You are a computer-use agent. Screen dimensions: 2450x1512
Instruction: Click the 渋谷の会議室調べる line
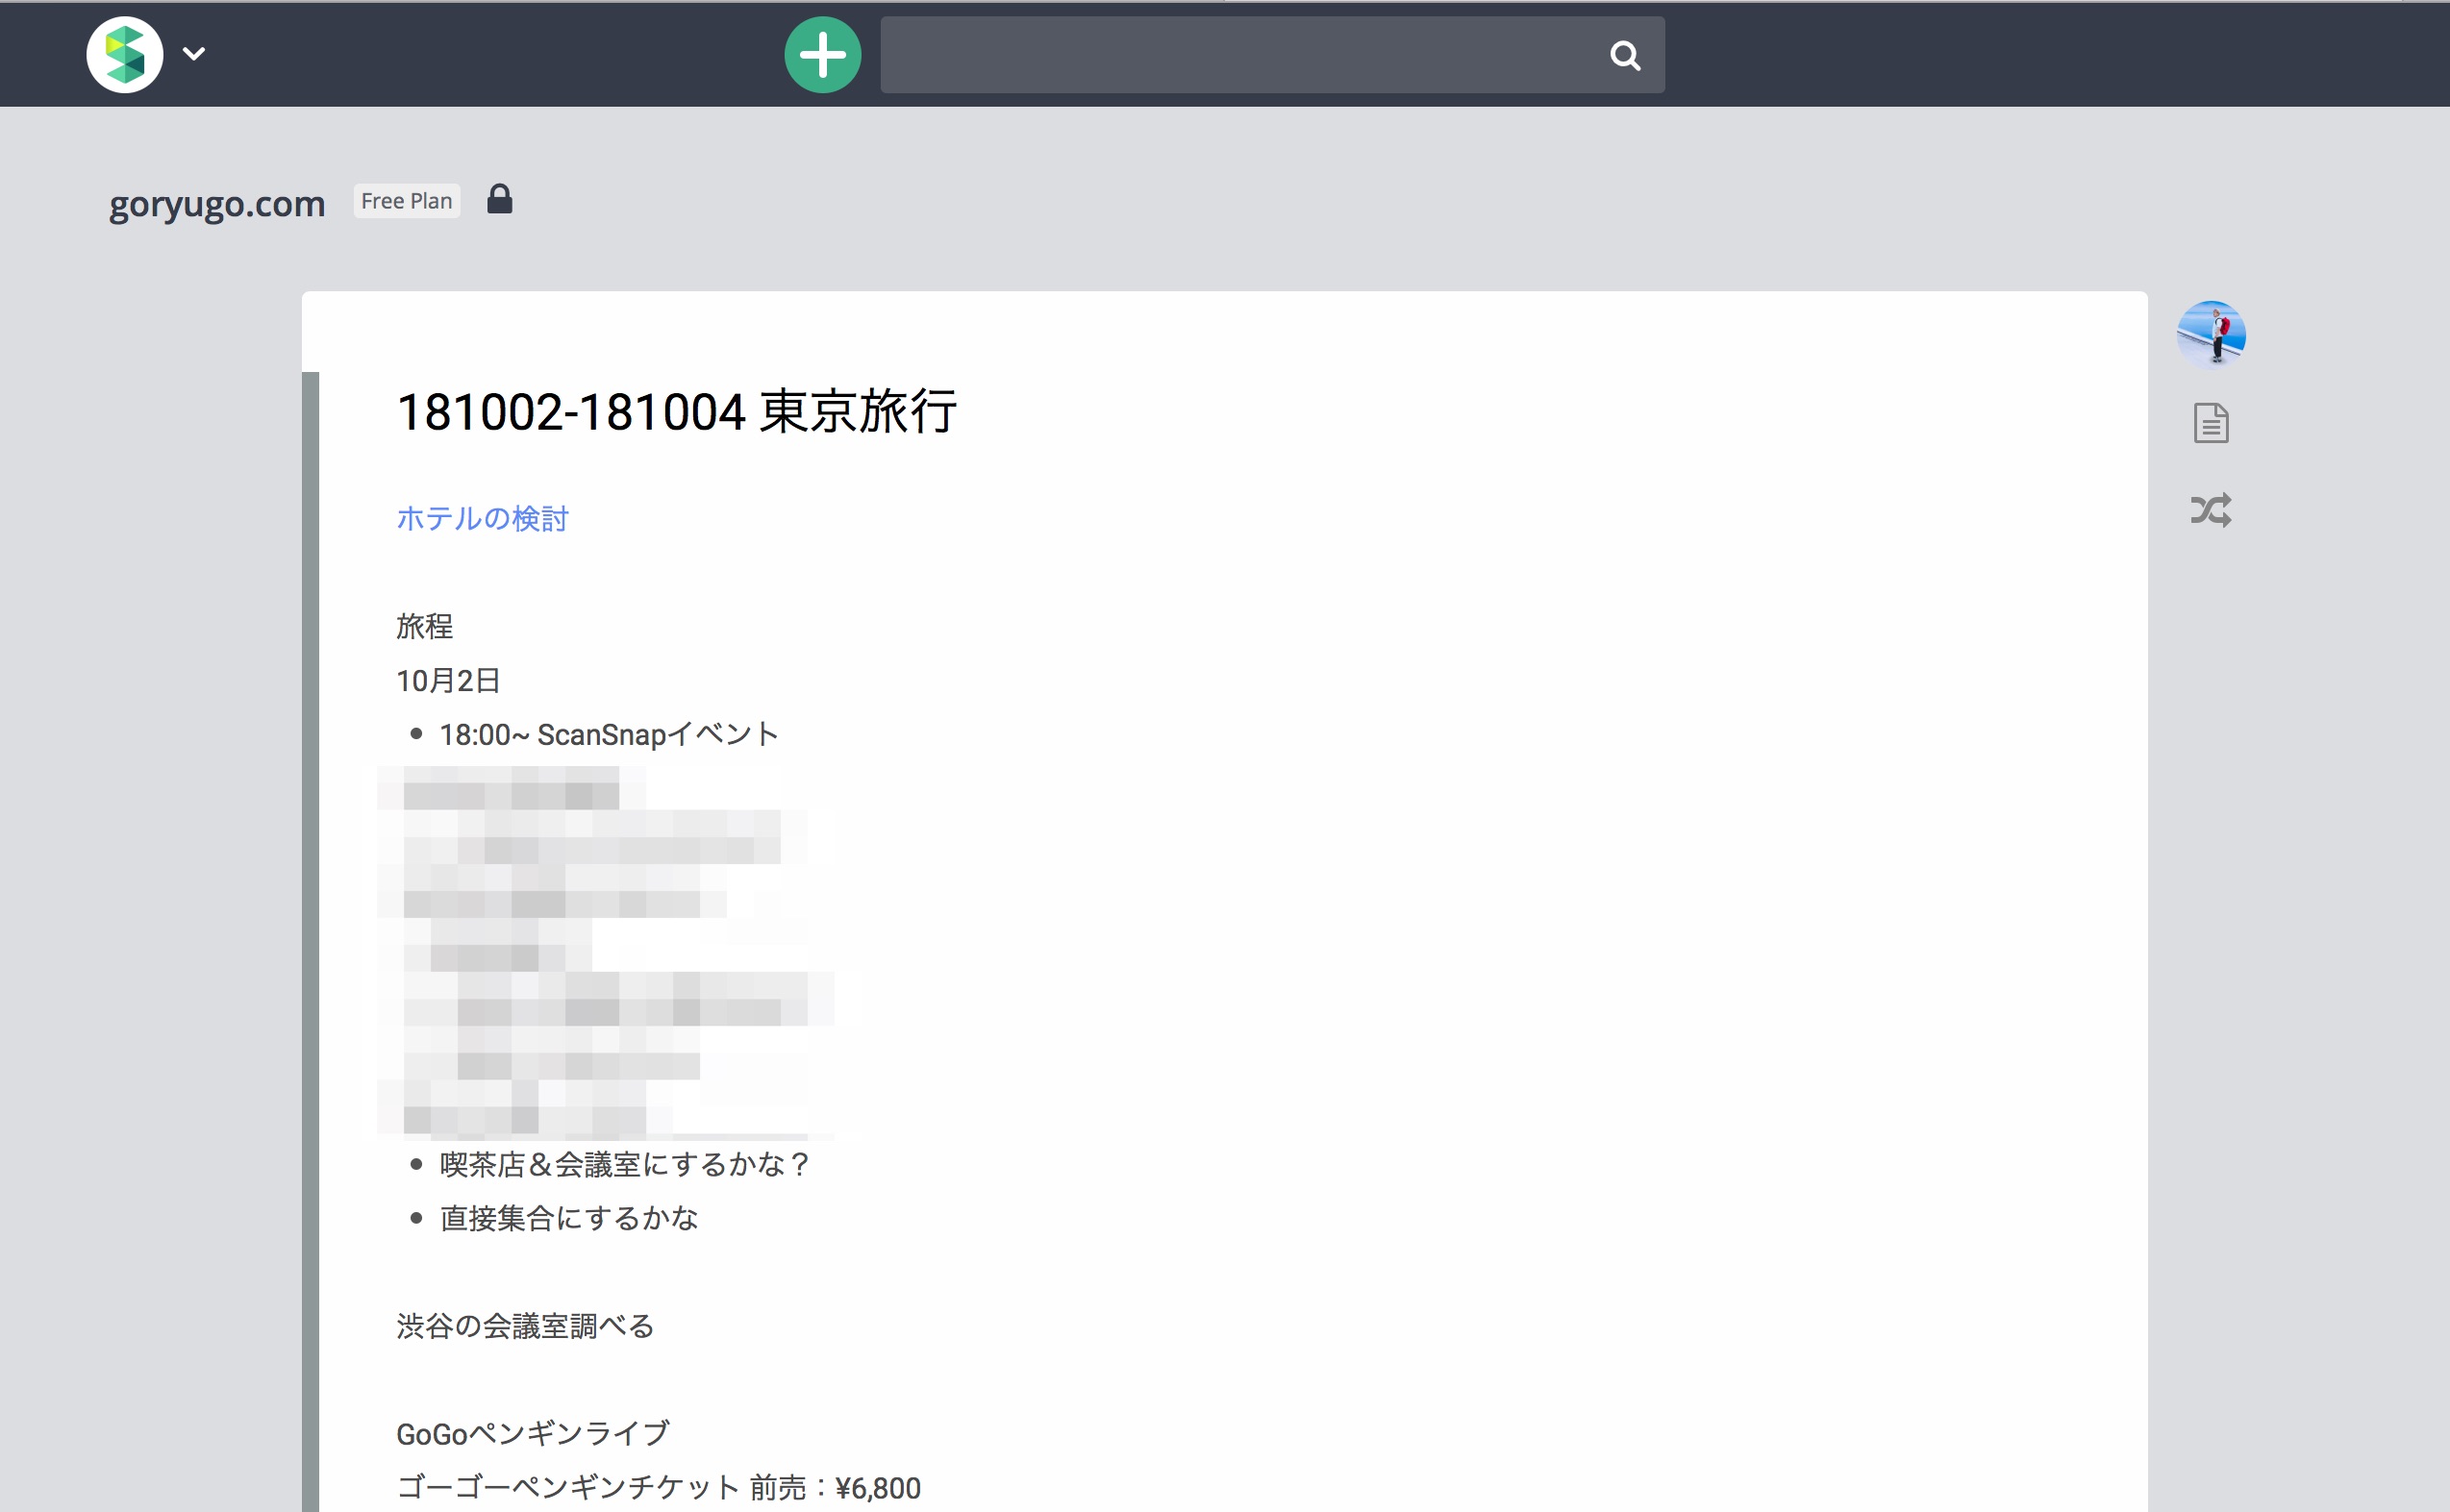click(x=525, y=1327)
